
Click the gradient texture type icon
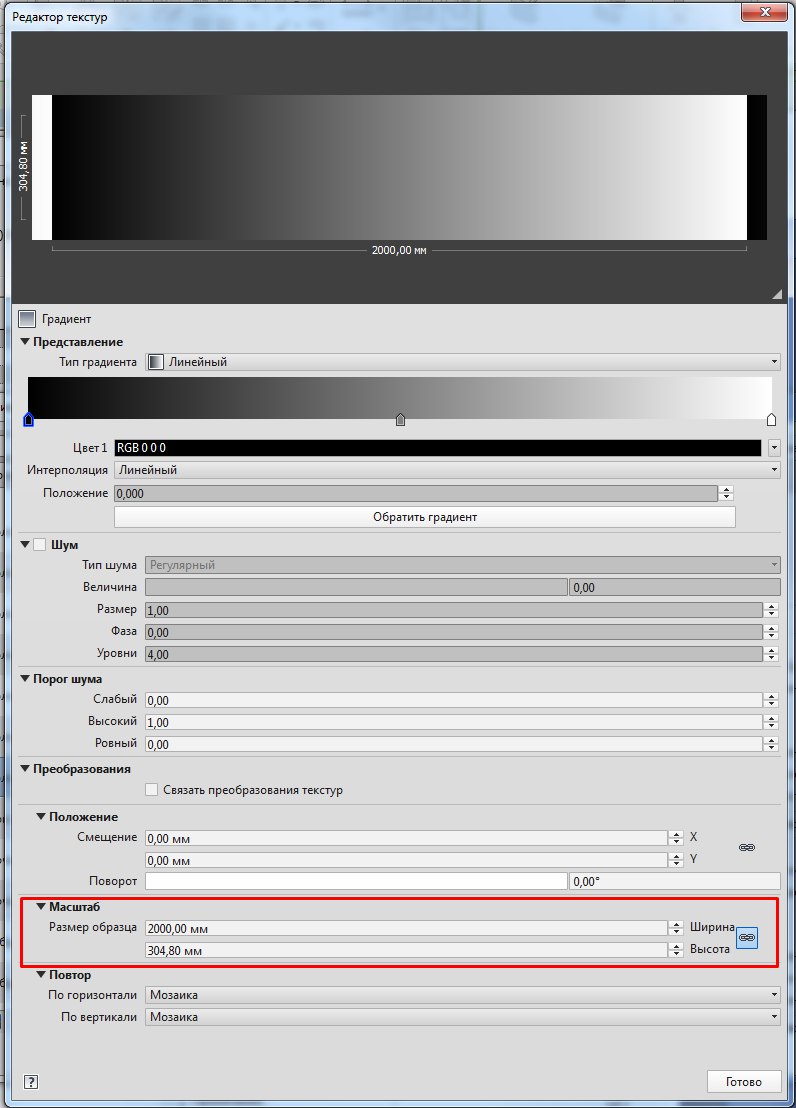(27, 319)
